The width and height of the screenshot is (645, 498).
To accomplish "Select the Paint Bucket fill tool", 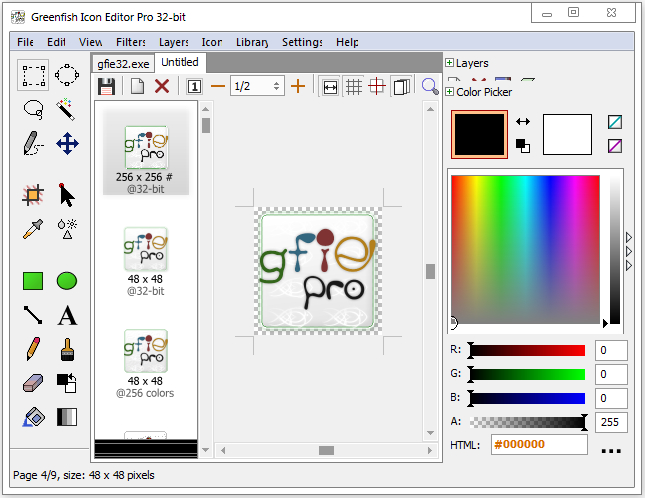I will (x=33, y=417).
